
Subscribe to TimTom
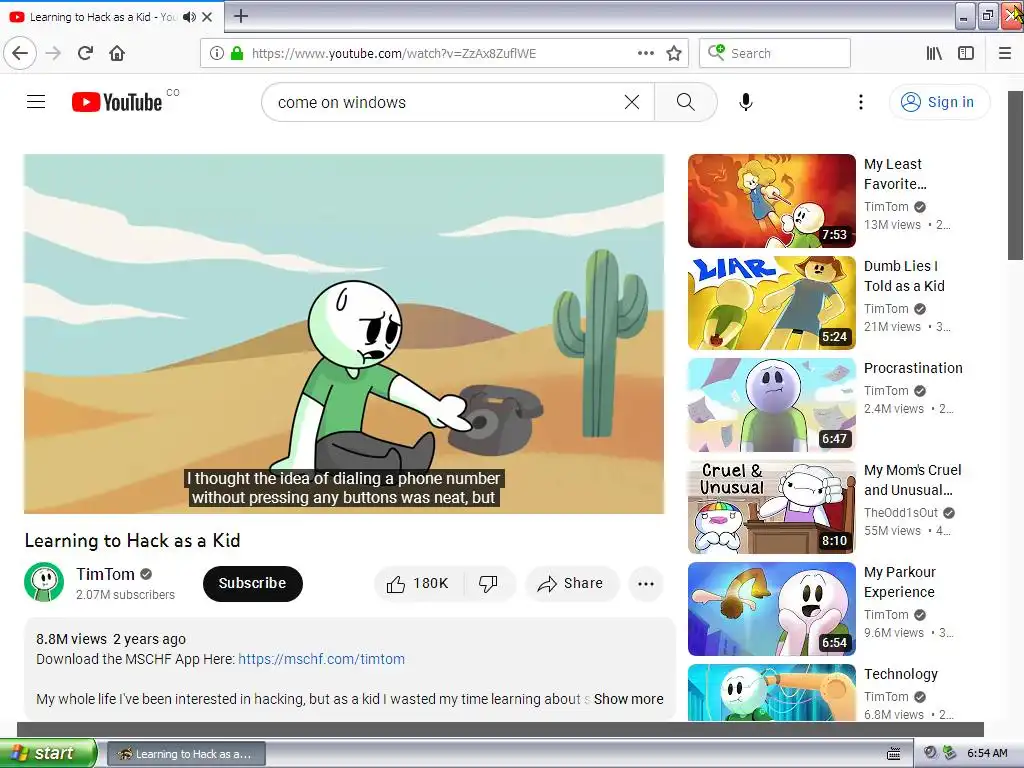click(x=253, y=583)
